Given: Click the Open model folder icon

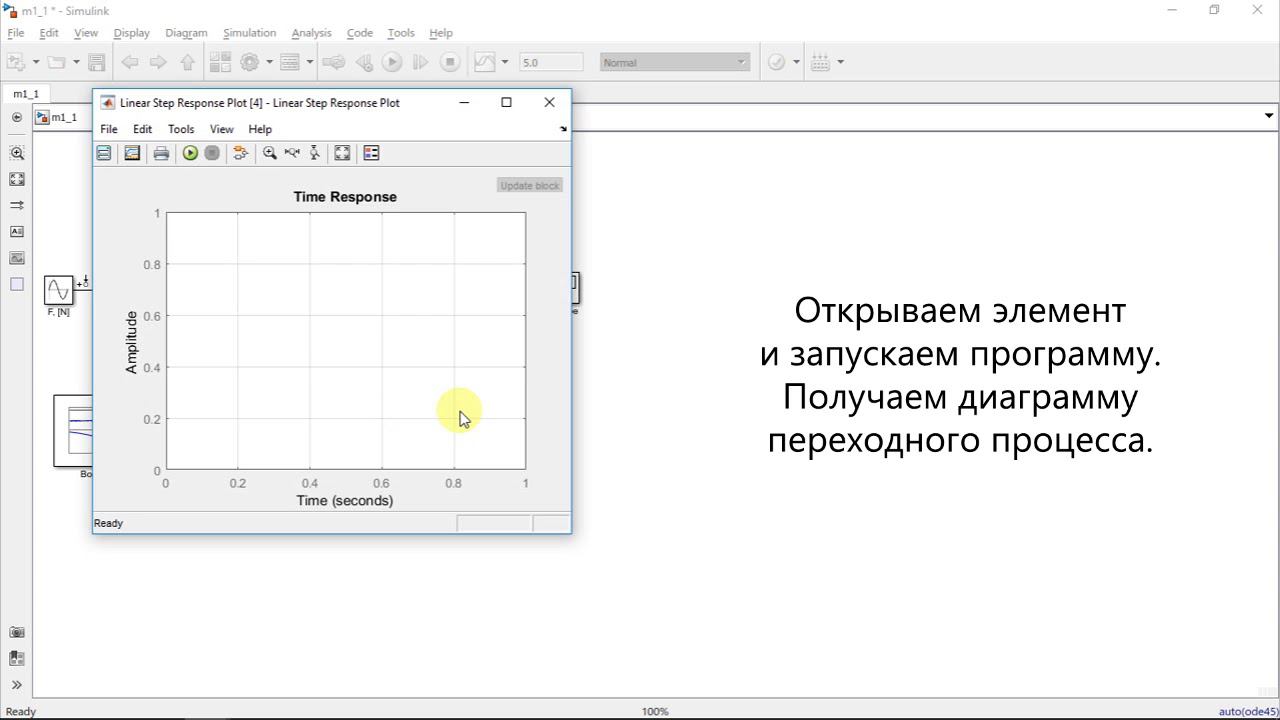Looking at the screenshot, I should point(57,62).
